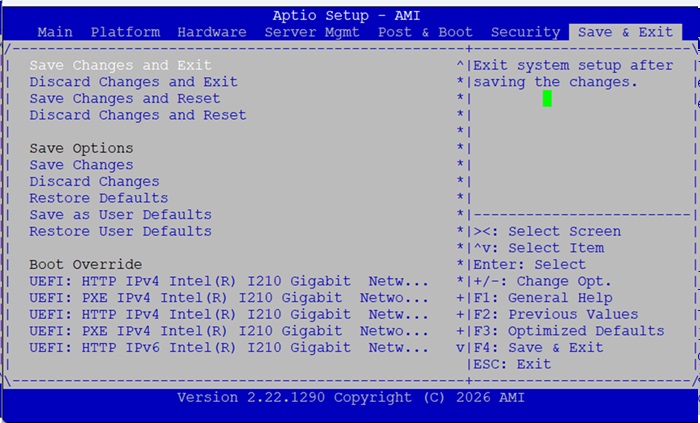Click the Boot Override section heading
The width and height of the screenshot is (700, 423).
pos(86,265)
